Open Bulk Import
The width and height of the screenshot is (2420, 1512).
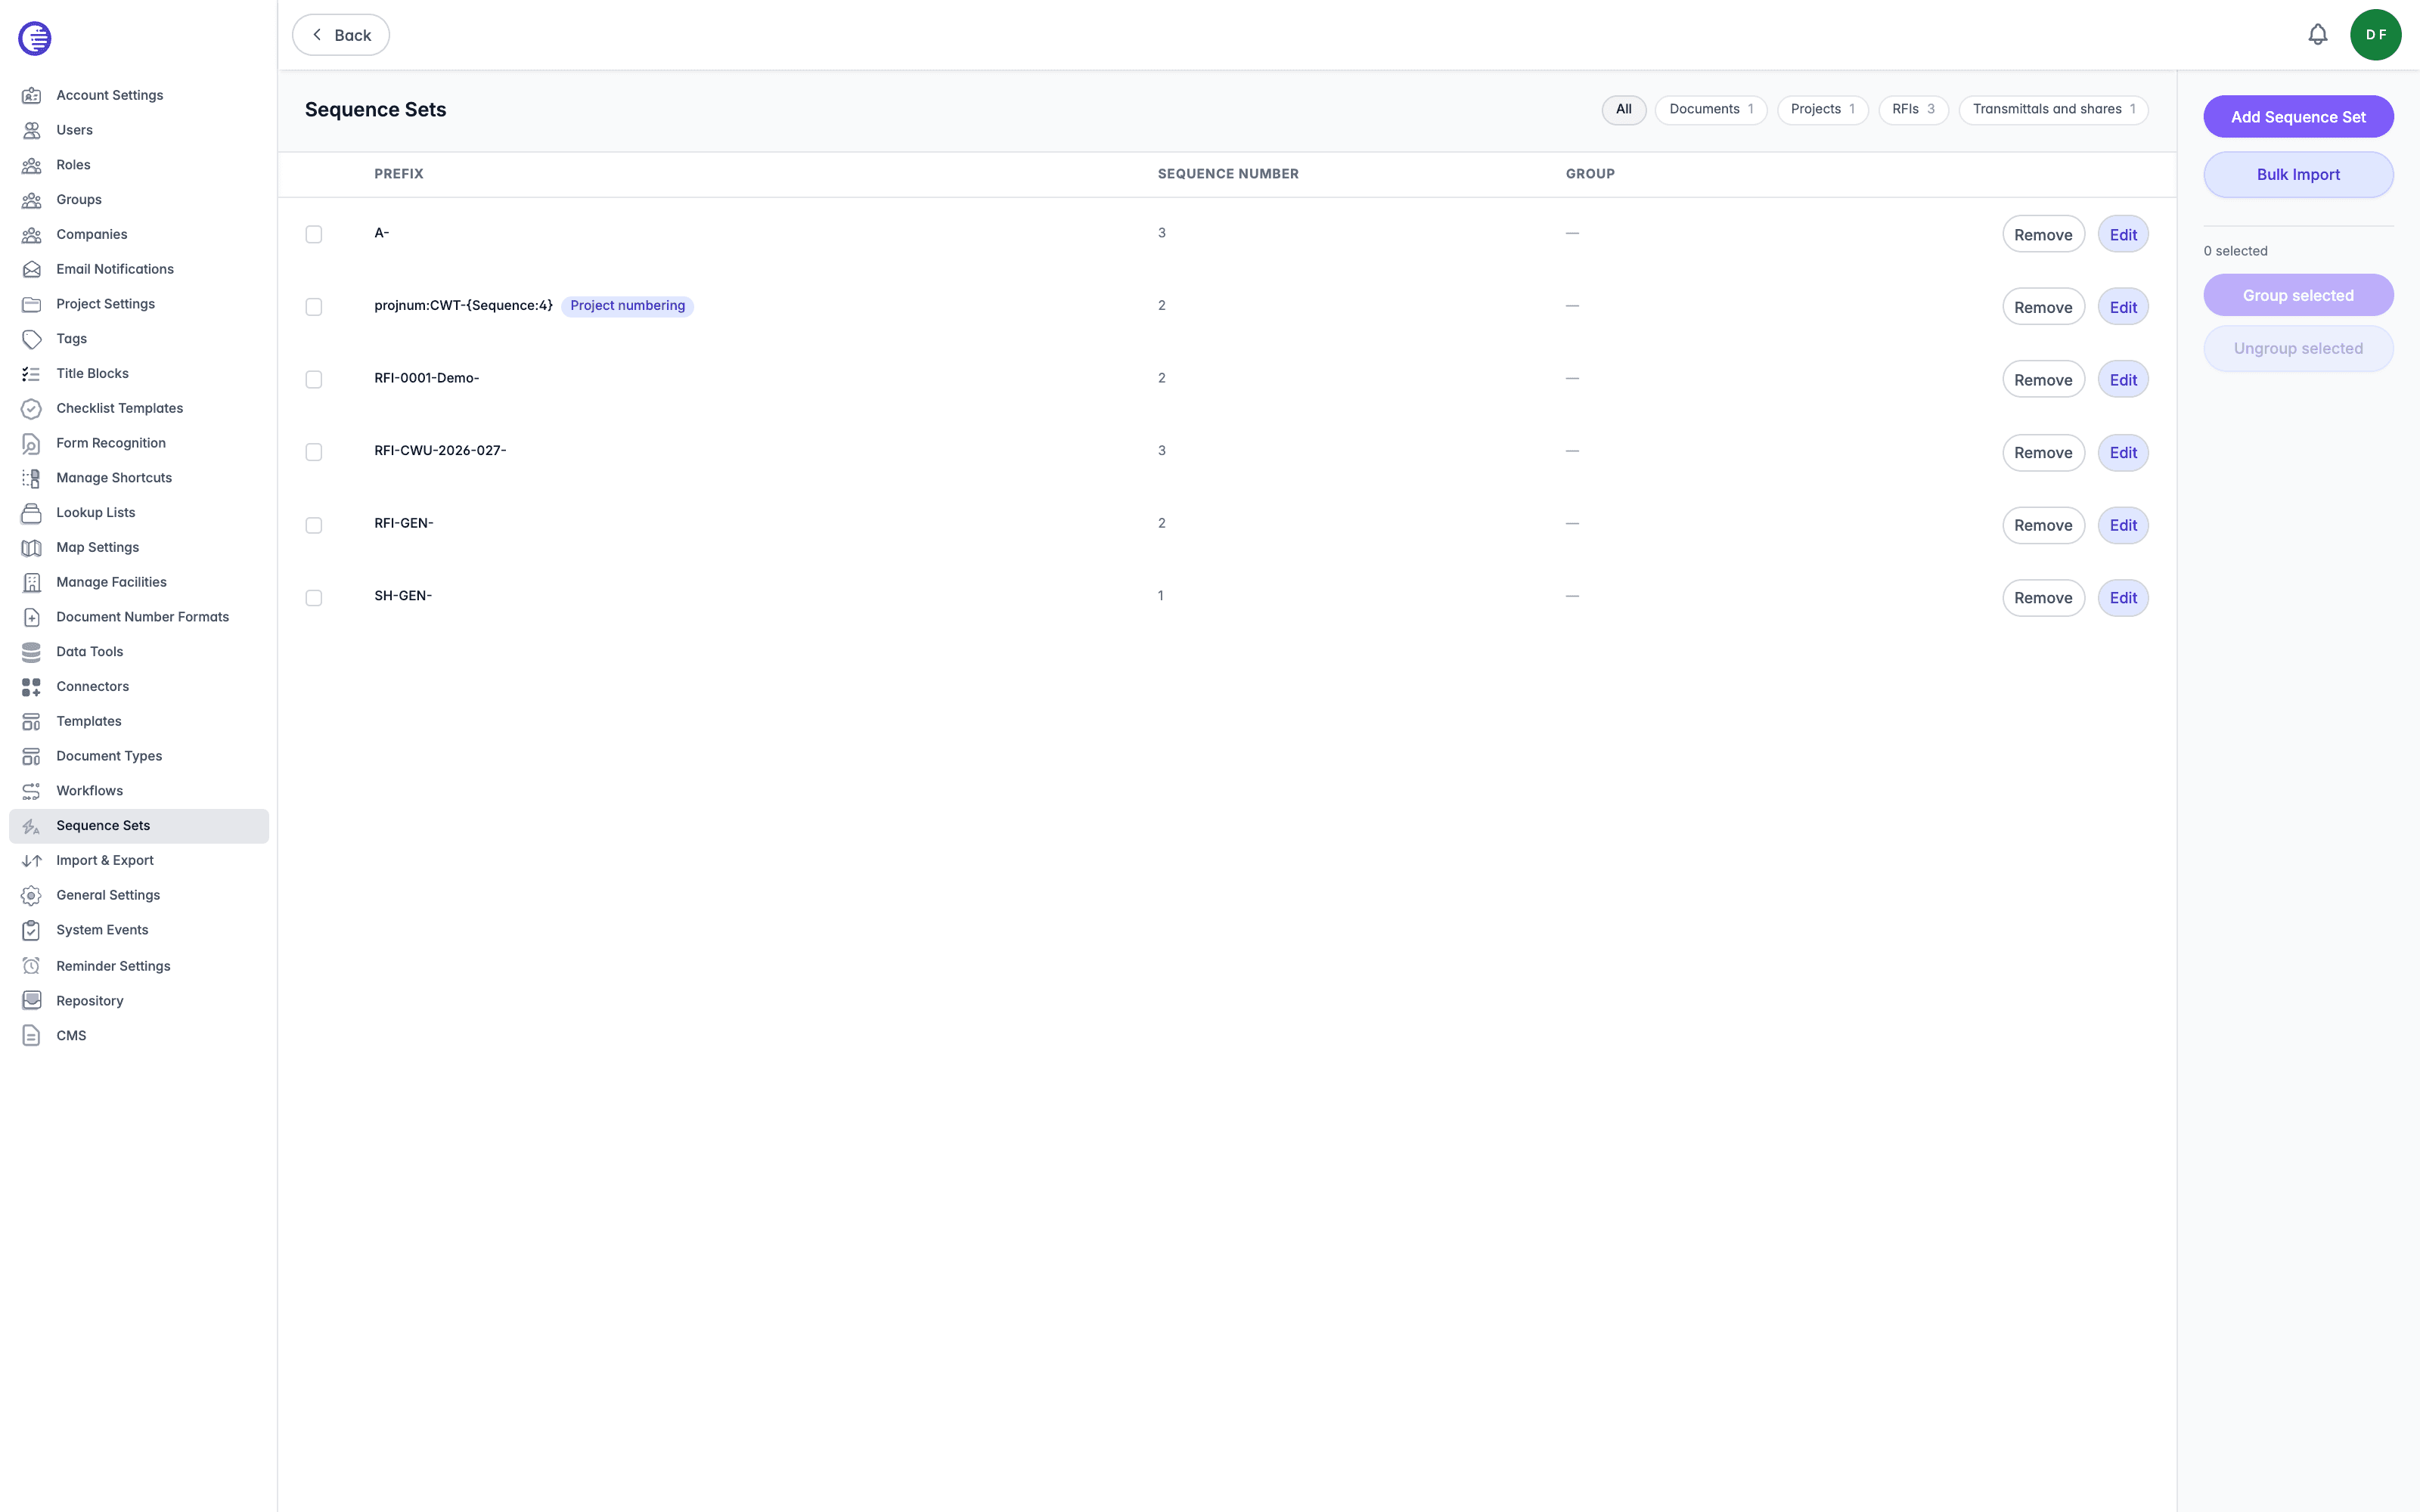[x=2298, y=175]
